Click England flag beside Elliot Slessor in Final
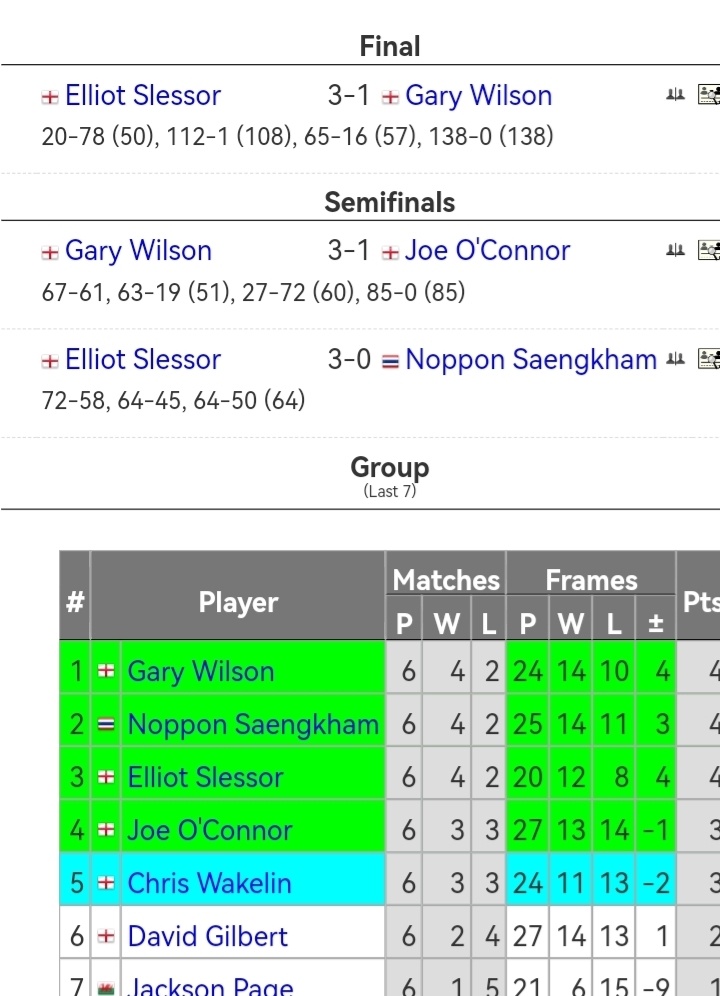 [x=50, y=97]
